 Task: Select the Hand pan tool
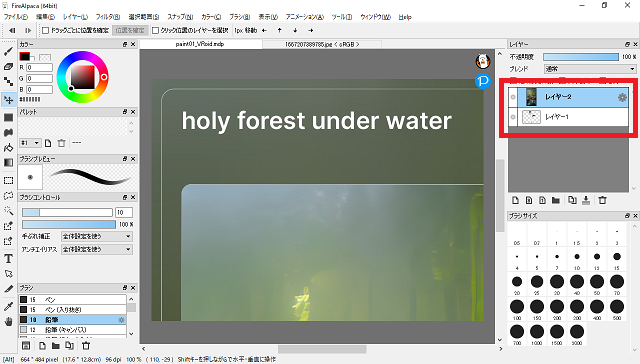pos(8,322)
